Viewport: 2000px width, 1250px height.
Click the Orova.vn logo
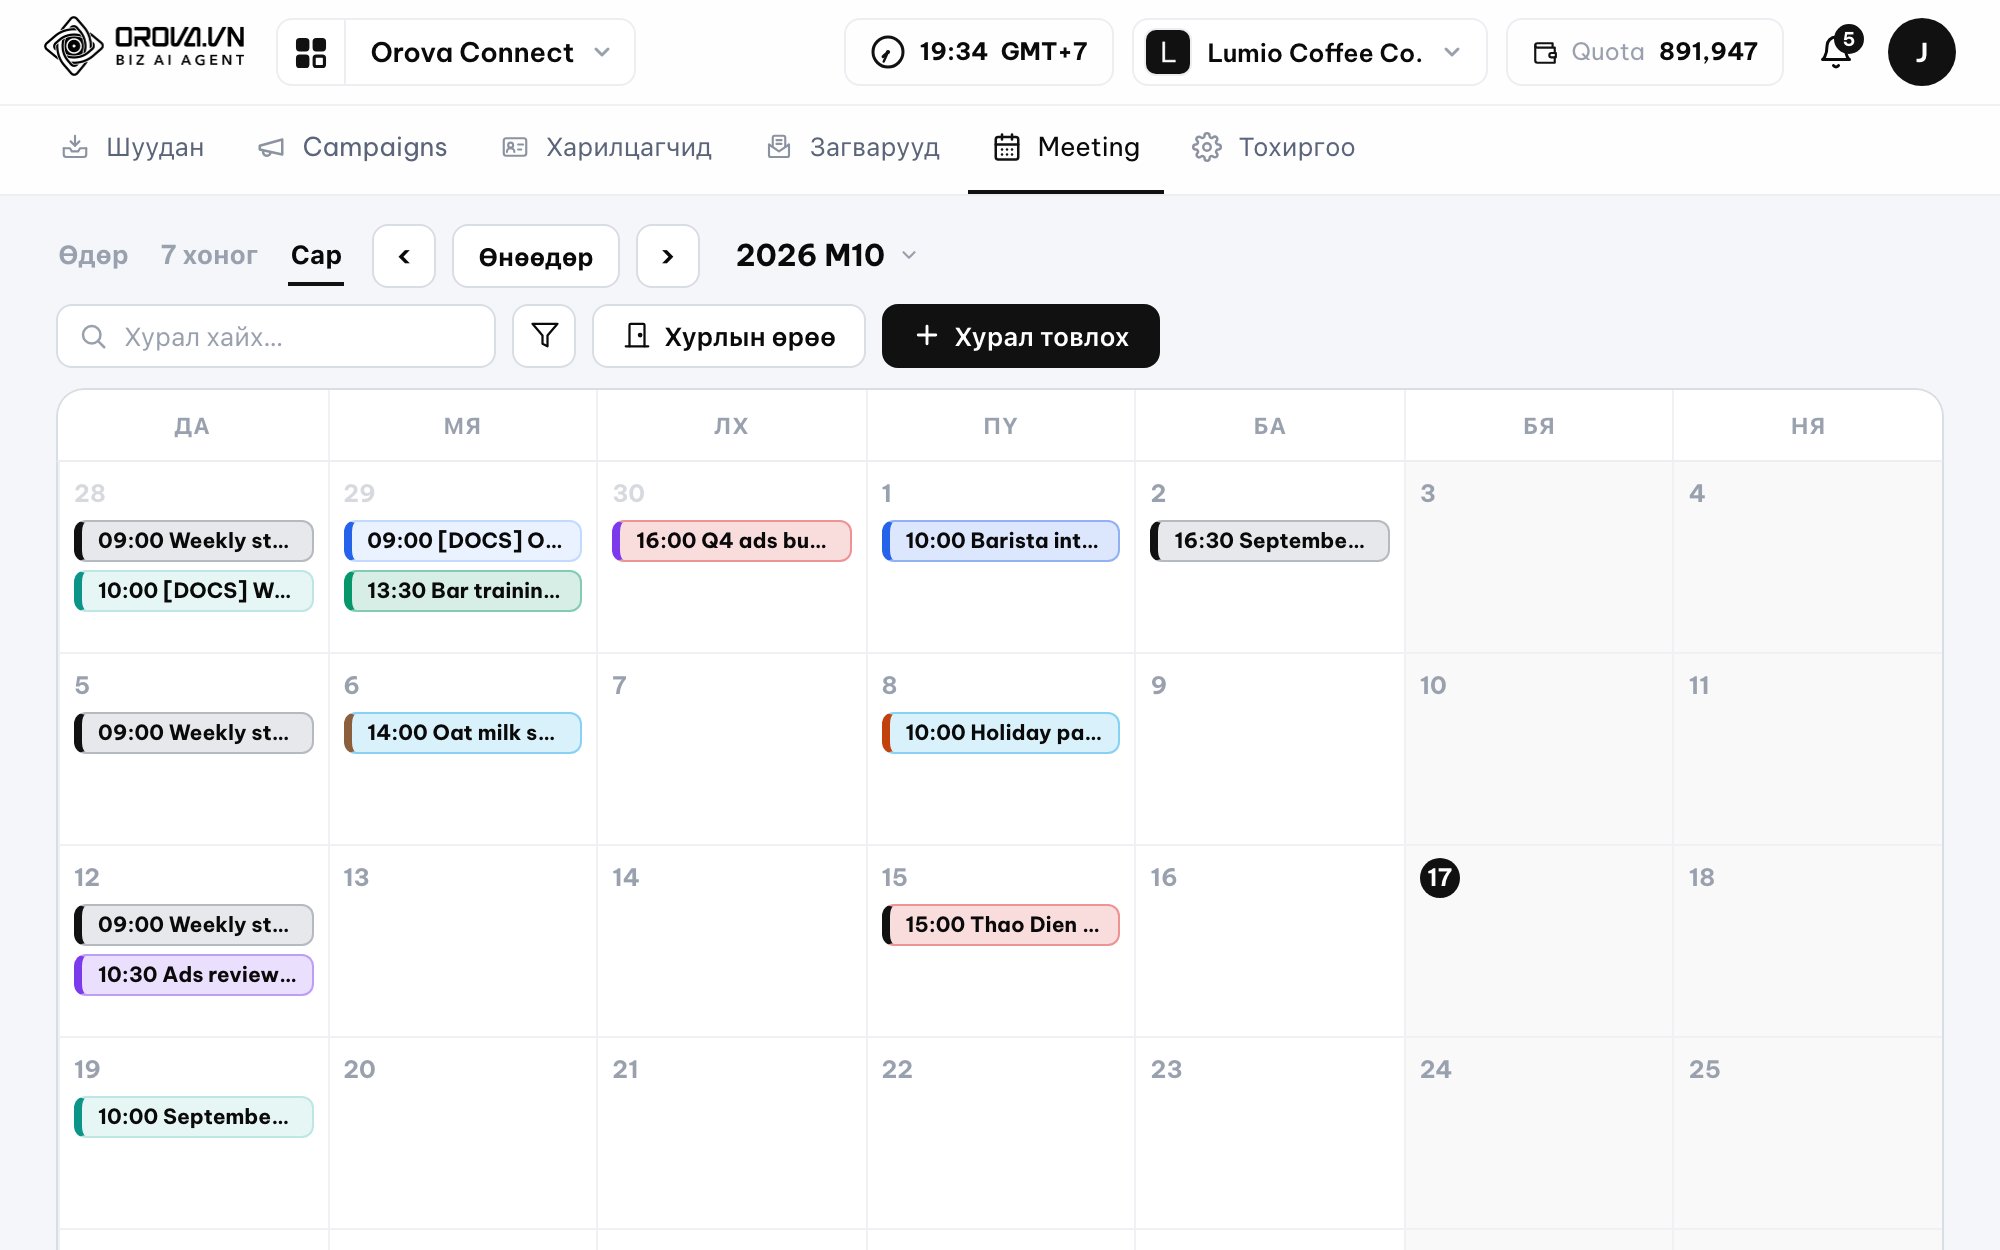[x=145, y=47]
